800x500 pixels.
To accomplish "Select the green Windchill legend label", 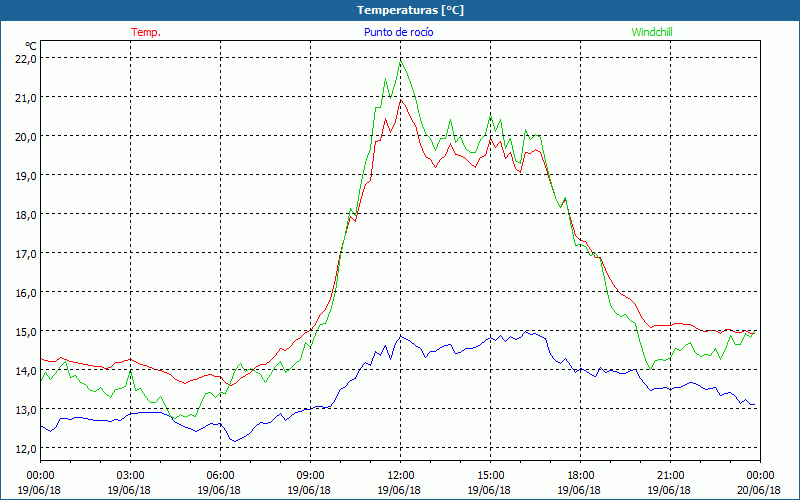I will [652, 32].
